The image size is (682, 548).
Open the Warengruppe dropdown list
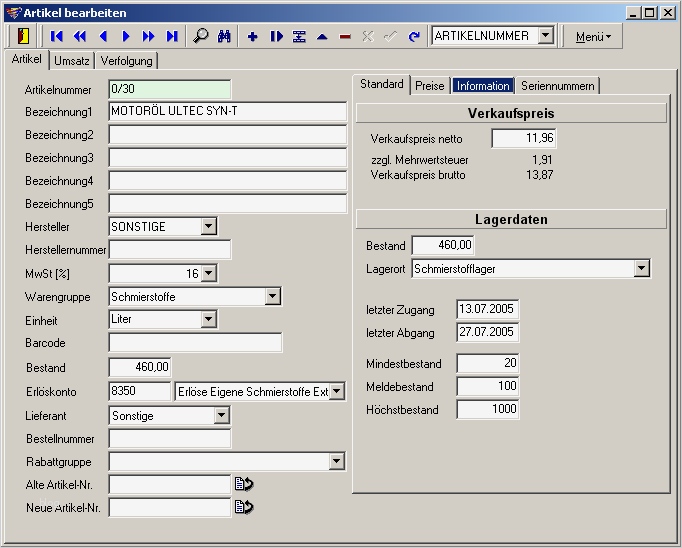(273, 296)
